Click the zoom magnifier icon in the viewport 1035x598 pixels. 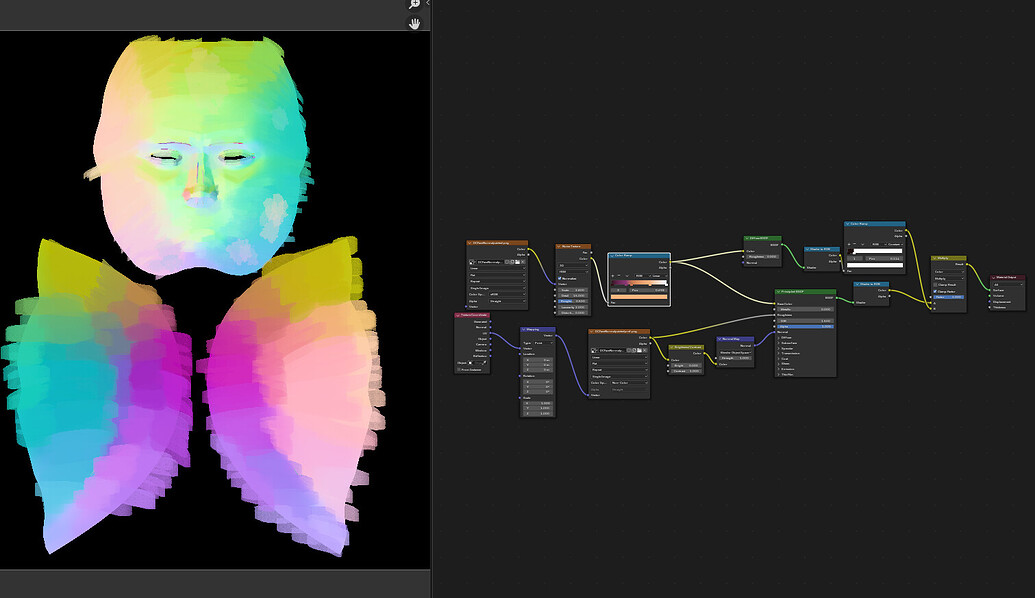pyautogui.click(x=415, y=3)
